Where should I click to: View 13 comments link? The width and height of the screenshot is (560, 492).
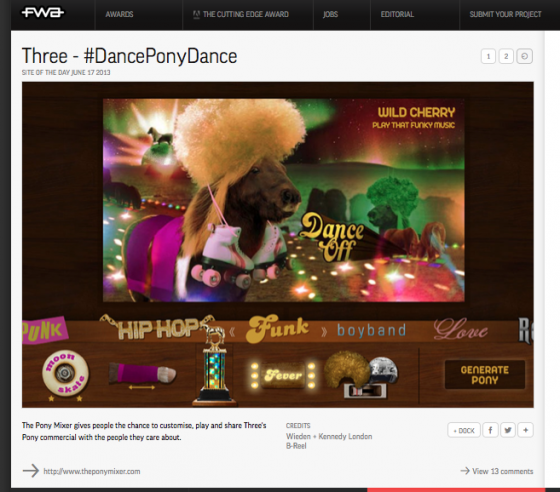coord(497,471)
